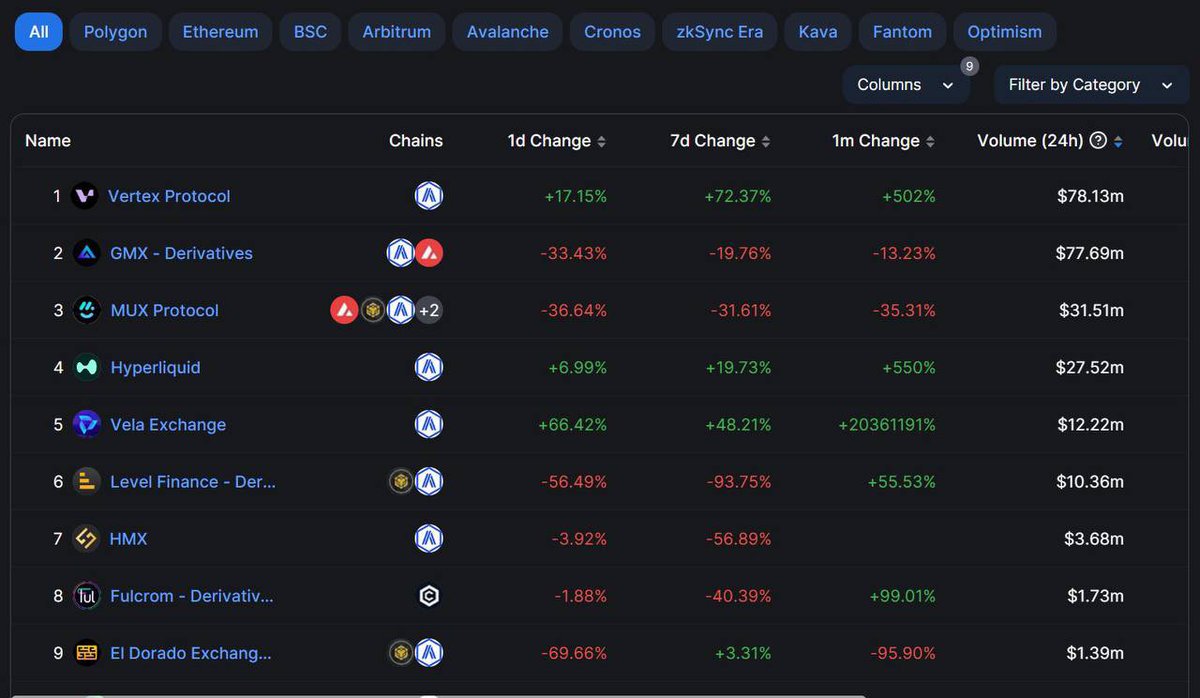Open the Vertex Protocol link
The image size is (1200, 698).
169,196
